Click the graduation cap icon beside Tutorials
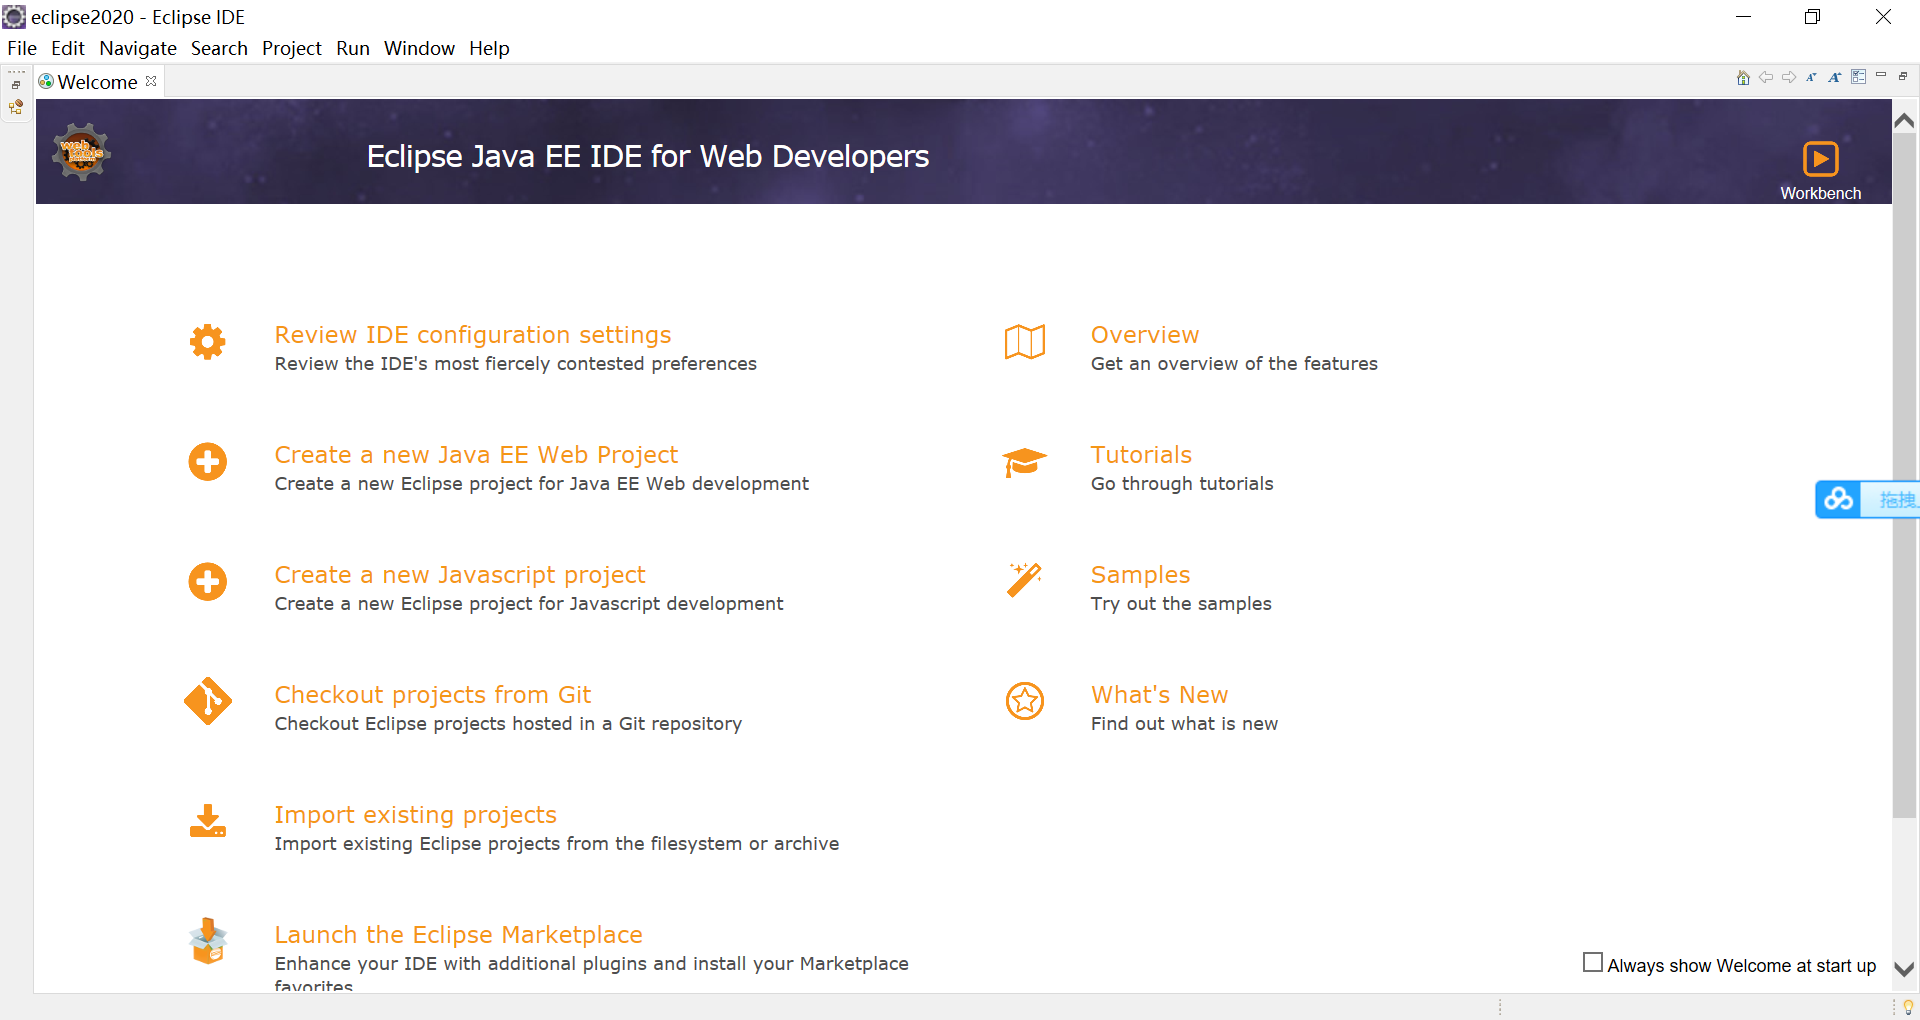The height and width of the screenshot is (1020, 1920). pyautogui.click(x=1024, y=462)
